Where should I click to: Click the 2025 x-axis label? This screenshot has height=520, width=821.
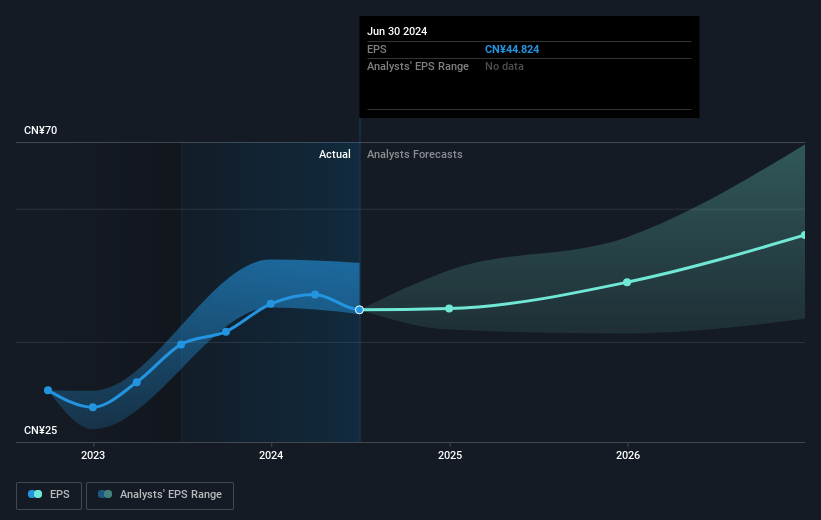click(450, 455)
